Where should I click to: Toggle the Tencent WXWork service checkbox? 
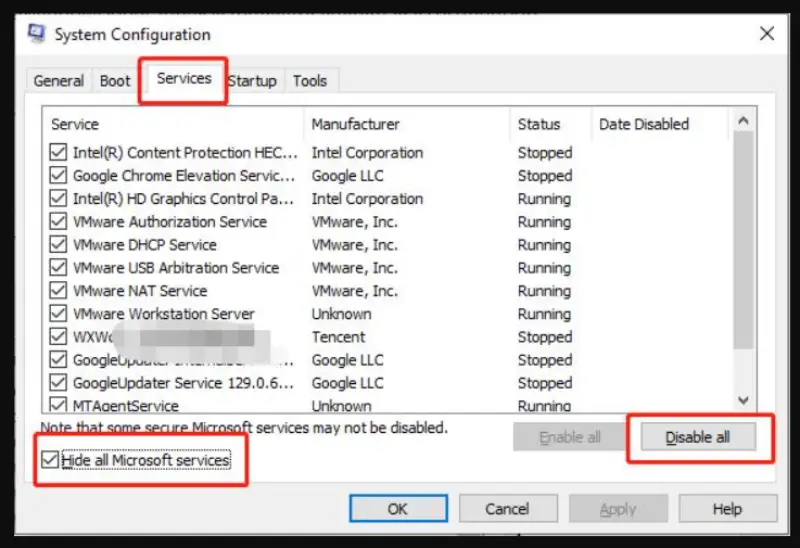(58, 336)
